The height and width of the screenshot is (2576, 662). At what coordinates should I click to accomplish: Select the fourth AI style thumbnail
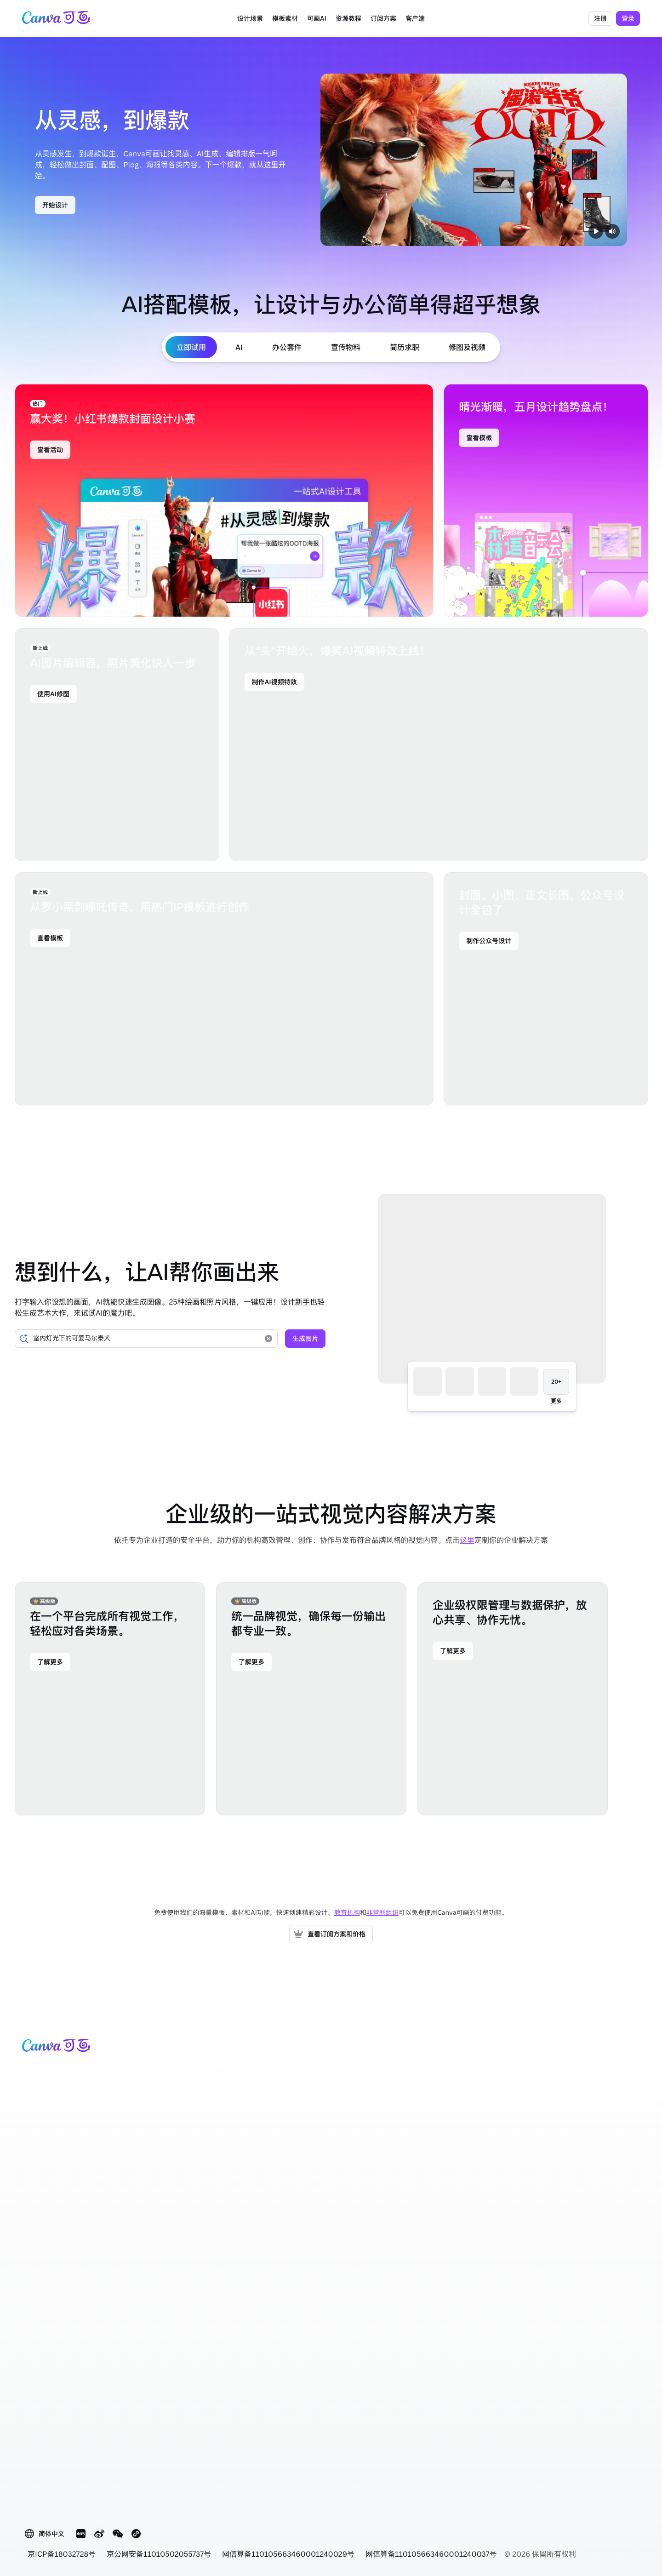524,1381
